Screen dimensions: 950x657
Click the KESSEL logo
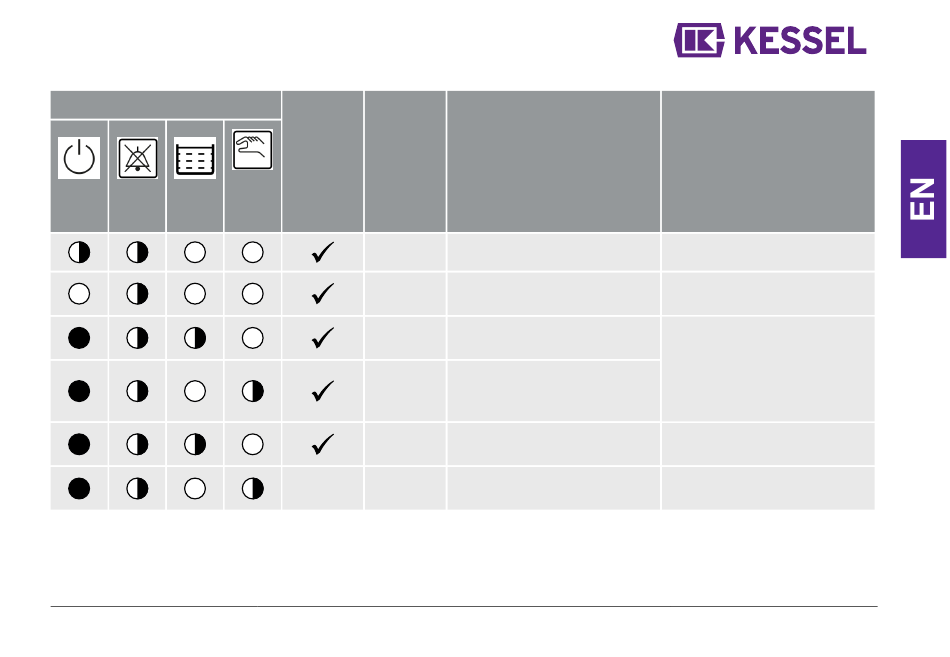770,40
